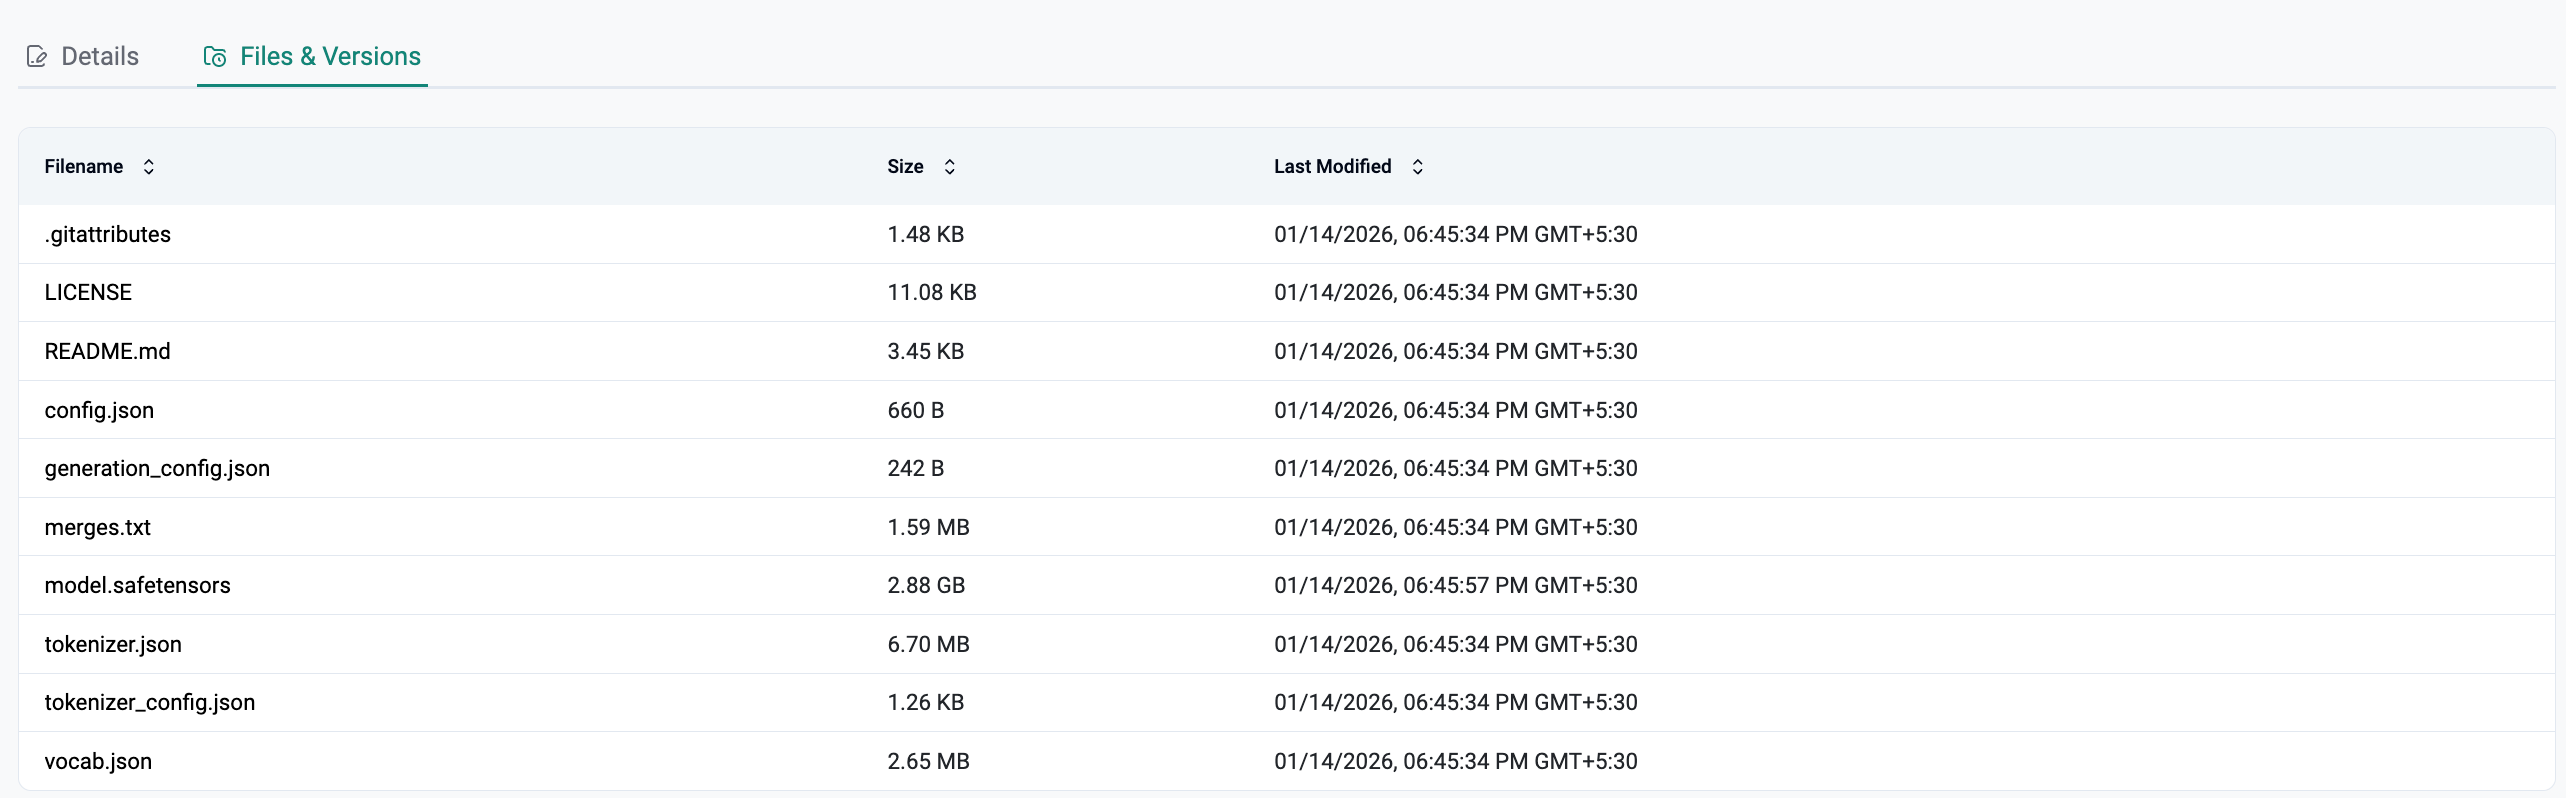Select the README.md file row

click(108, 352)
